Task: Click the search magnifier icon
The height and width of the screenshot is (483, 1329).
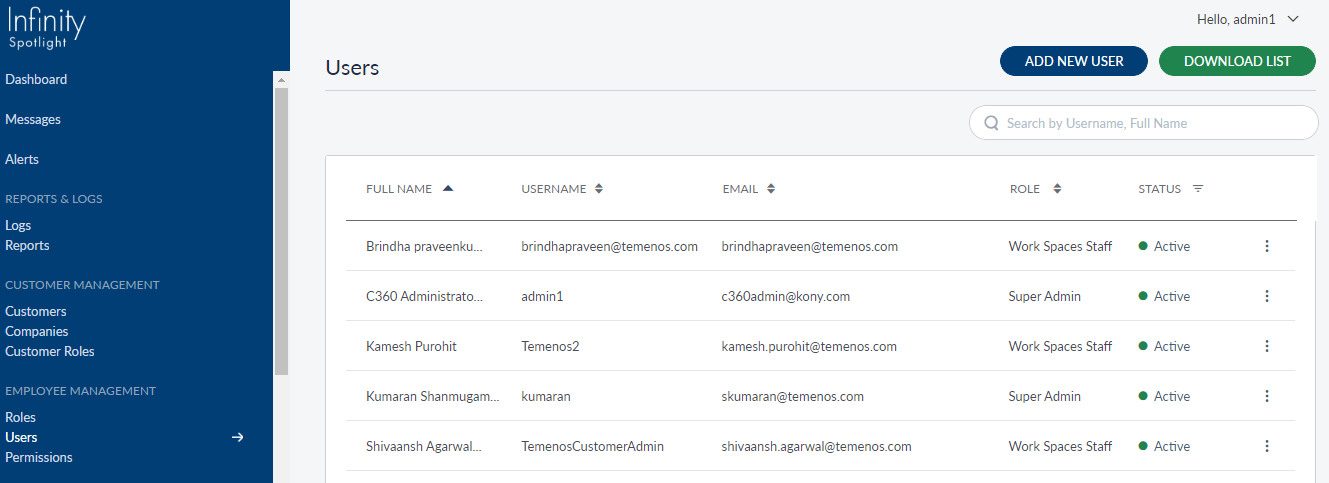Action: pyautogui.click(x=992, y=123)
